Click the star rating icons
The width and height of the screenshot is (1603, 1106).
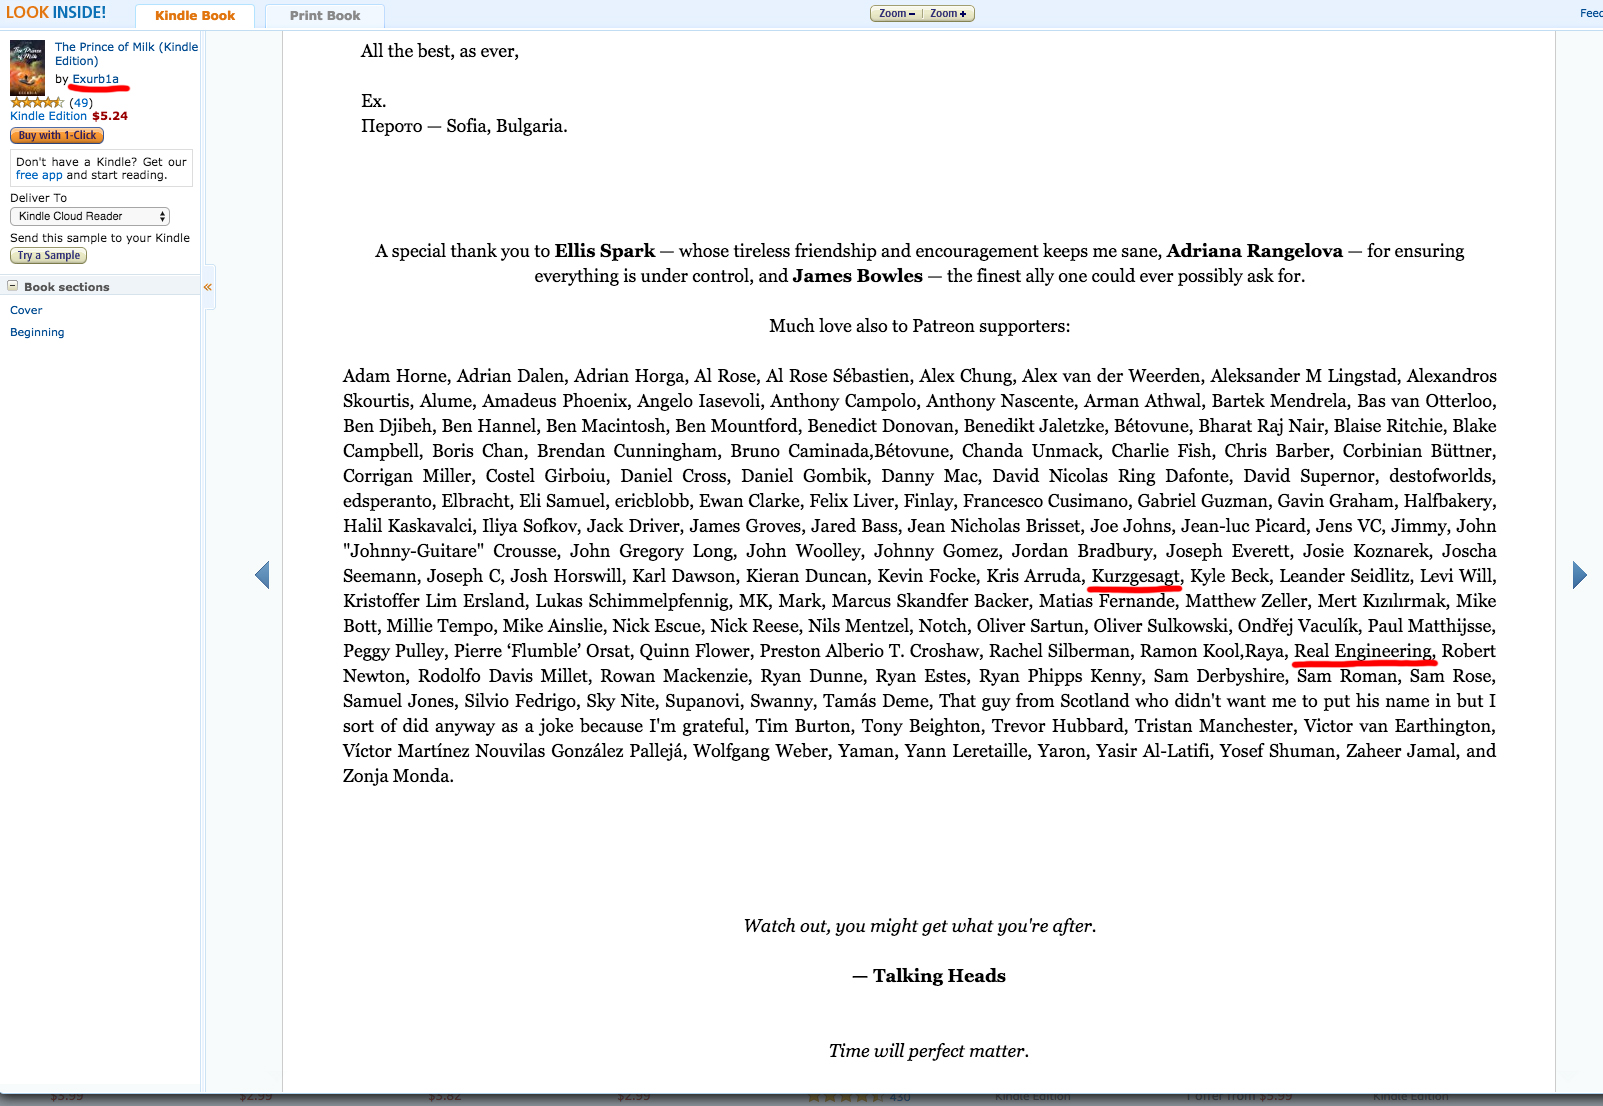[x=37, y=103]
